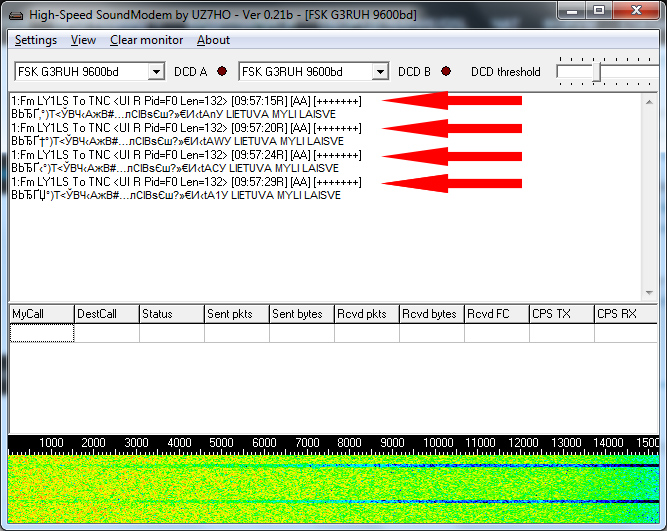Minimize the SoundModem window
The height and width of the screenshot is (531, 667).
[572, 10]
